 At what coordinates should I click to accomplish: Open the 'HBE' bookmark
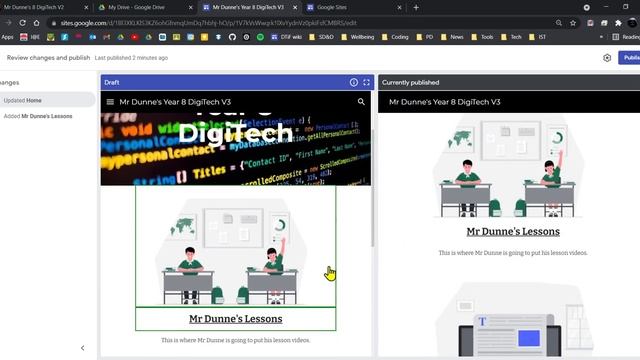(30, 37)
